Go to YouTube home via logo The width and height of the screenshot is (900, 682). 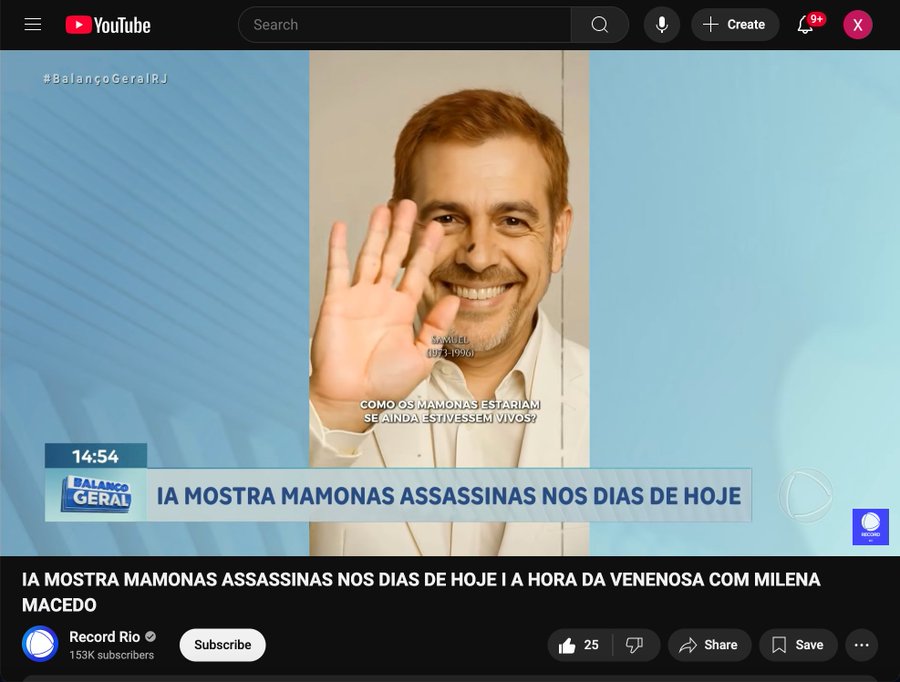(108, 25)
